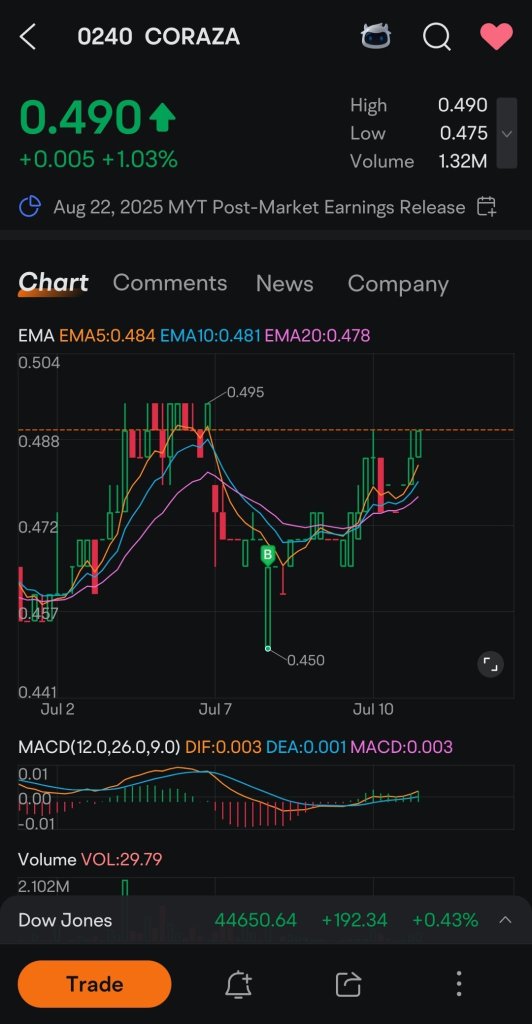532x1024 pixels.
Task: Tap the MACD indicator parameters label
Action: coord(99,746)
